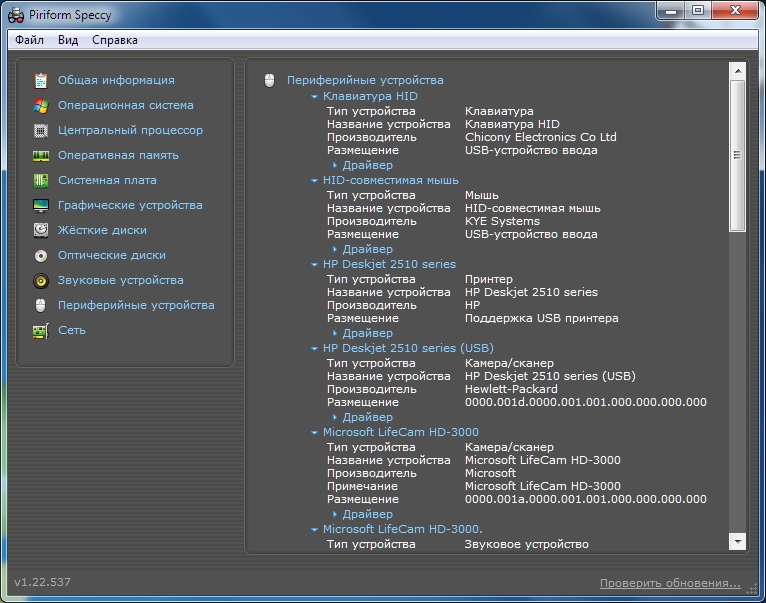Go to the Звуковые устройства section
Viewport: 766px width, 603px height.
[x=121, y=280]
